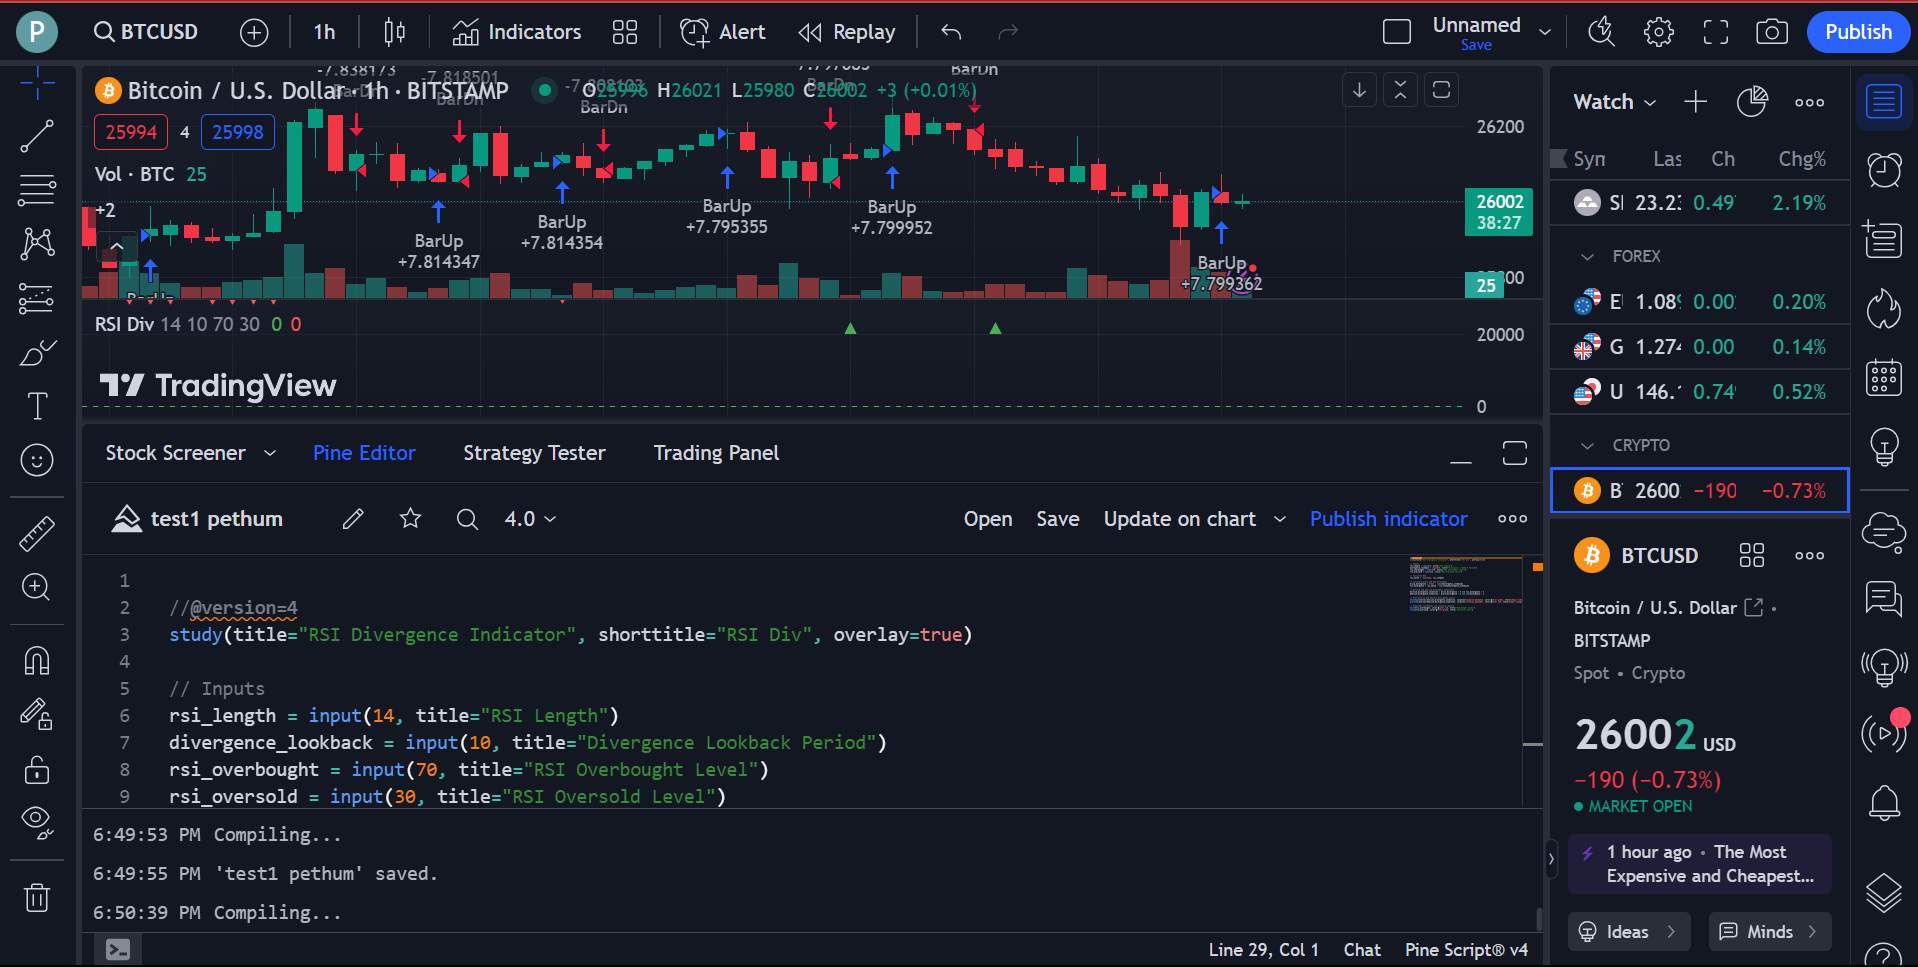Viewport: 1918px width, 967px height.
Task: Select Bitcoin row in watchlist
Action: [1699, 491]
